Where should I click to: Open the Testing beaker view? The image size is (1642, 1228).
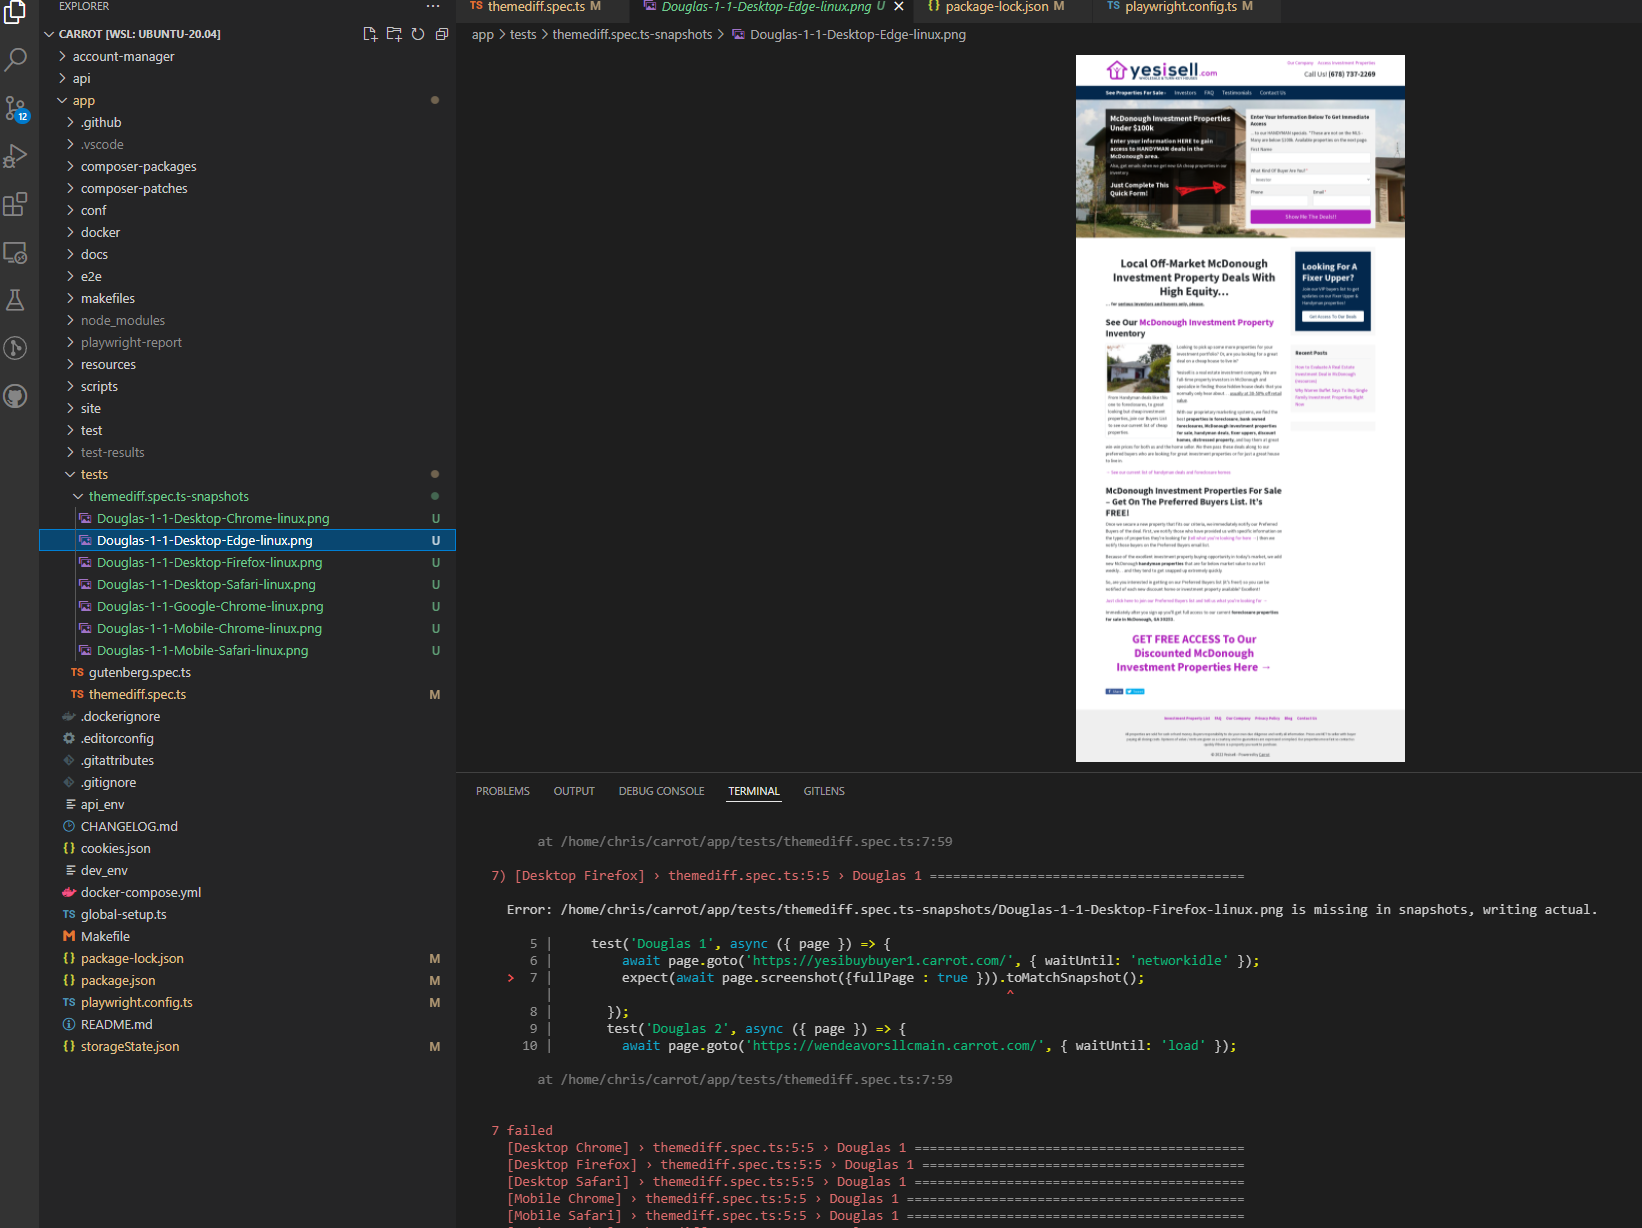[x=15, y=300]
